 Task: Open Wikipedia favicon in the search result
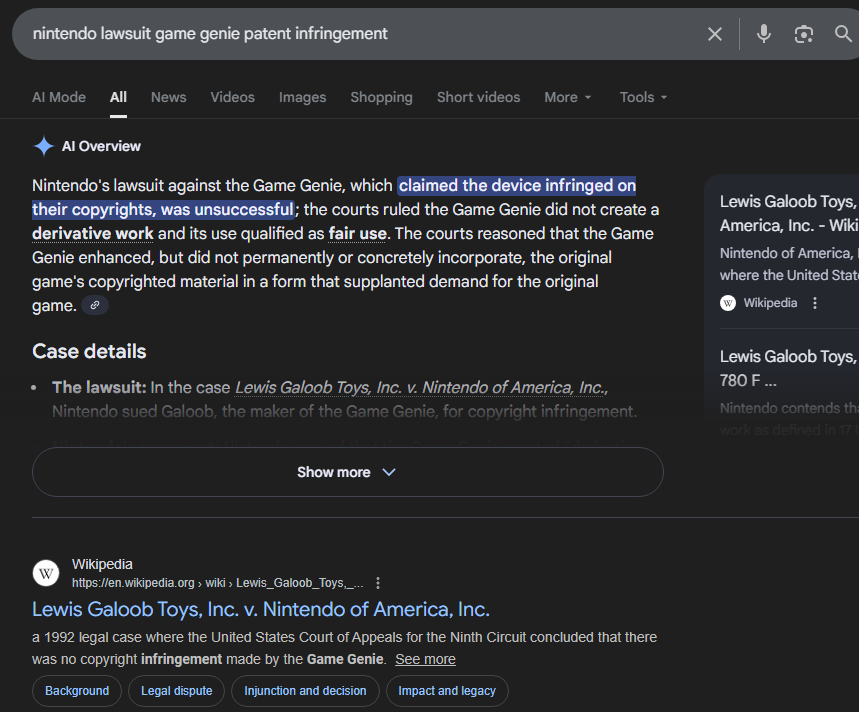tap(46, 573)
